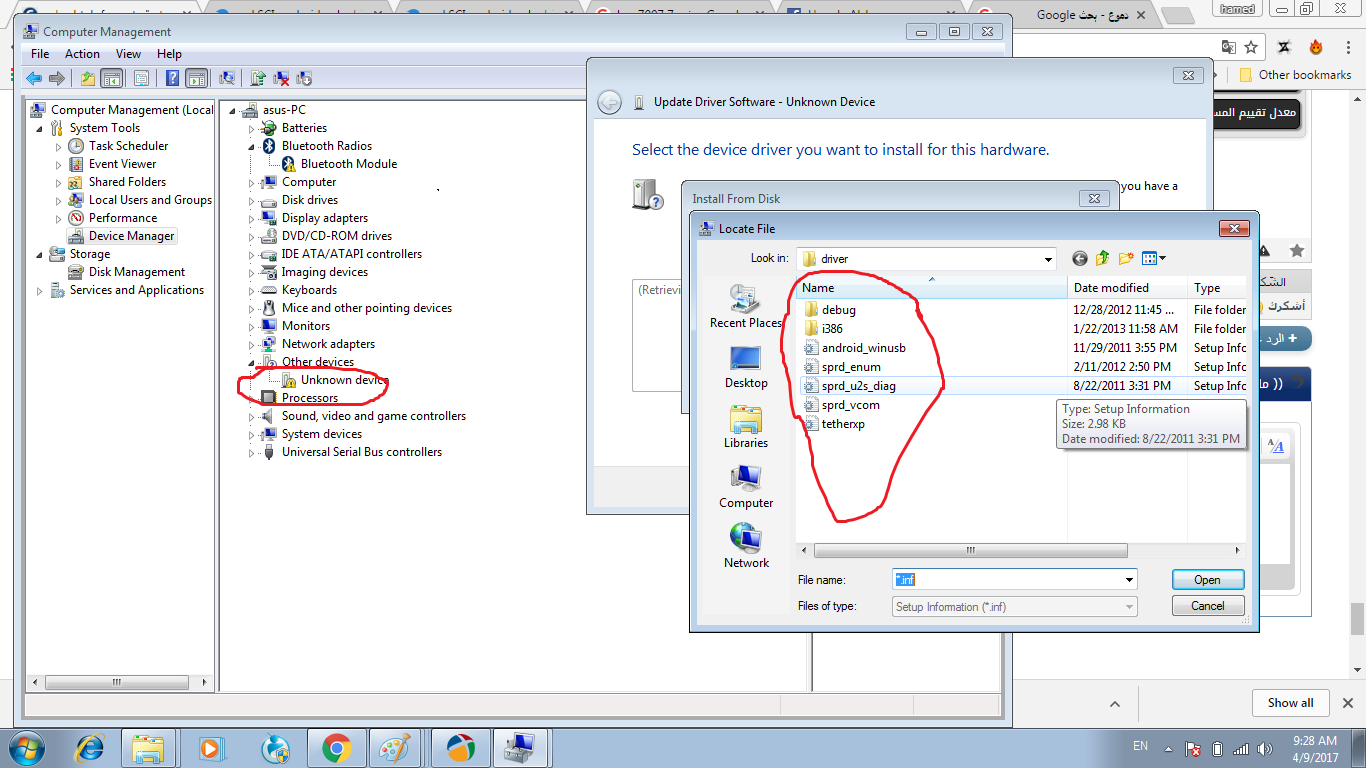This screenshot has height=768, width=1366.
Task: Click Recent Places in the places bar
Action: (746, 307)
